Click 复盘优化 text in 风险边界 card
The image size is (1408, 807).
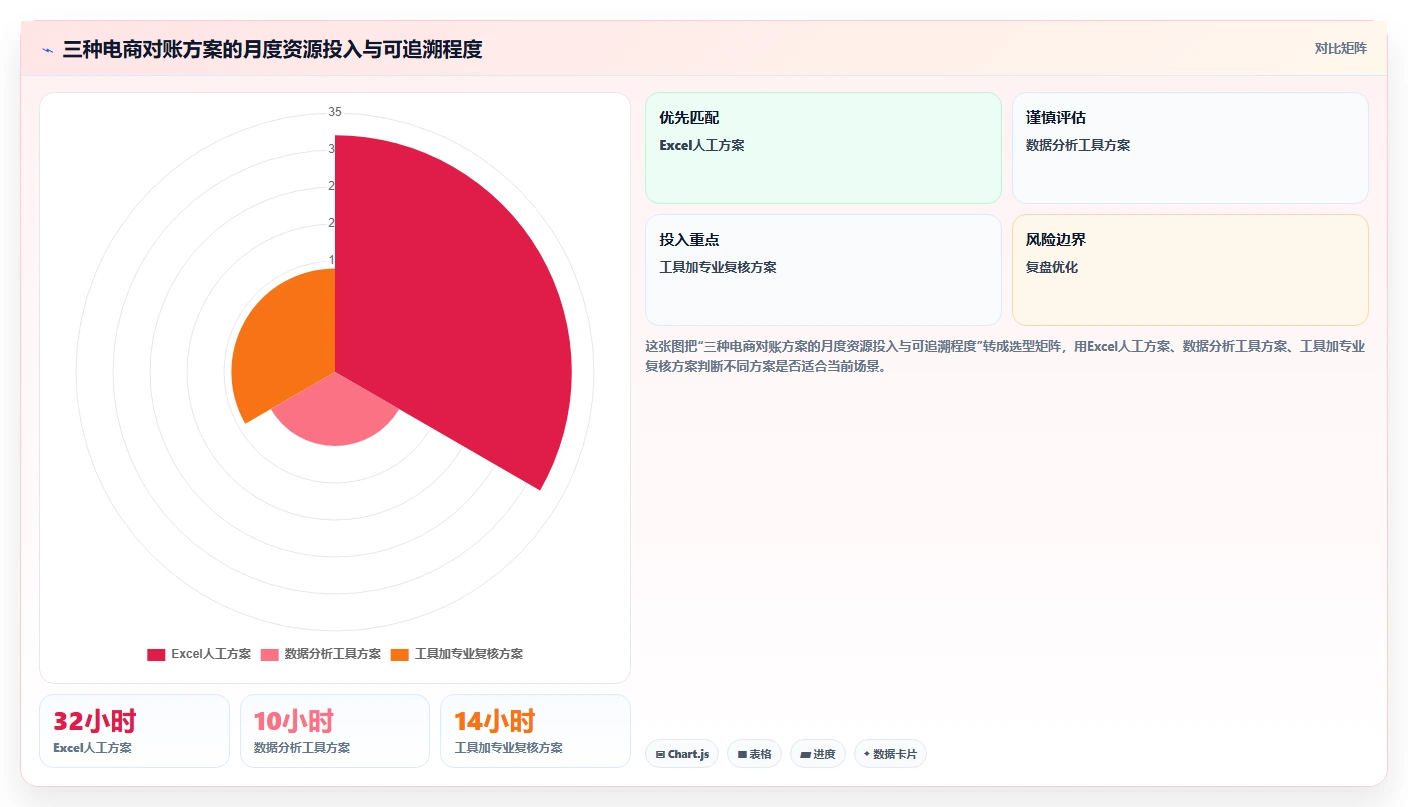point(1052,268)
